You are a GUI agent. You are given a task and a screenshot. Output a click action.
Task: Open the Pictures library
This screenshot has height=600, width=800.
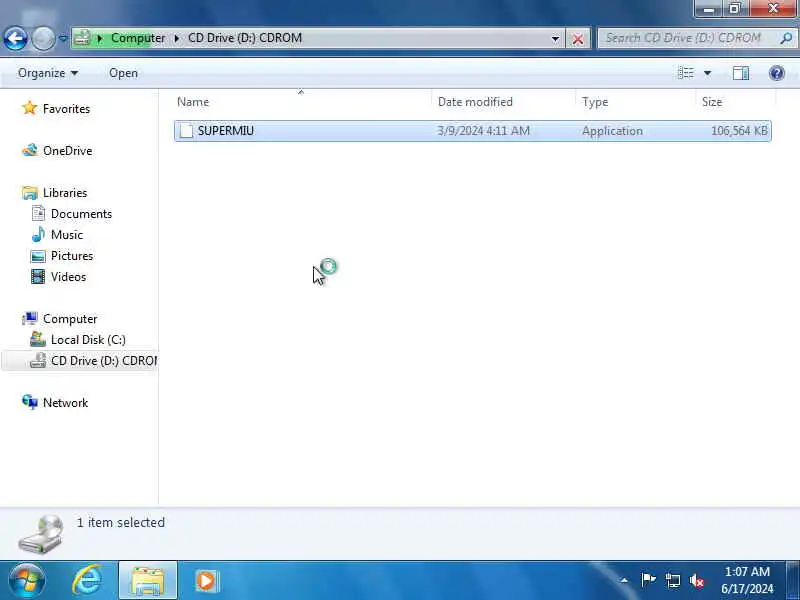[x=72, y=256]
